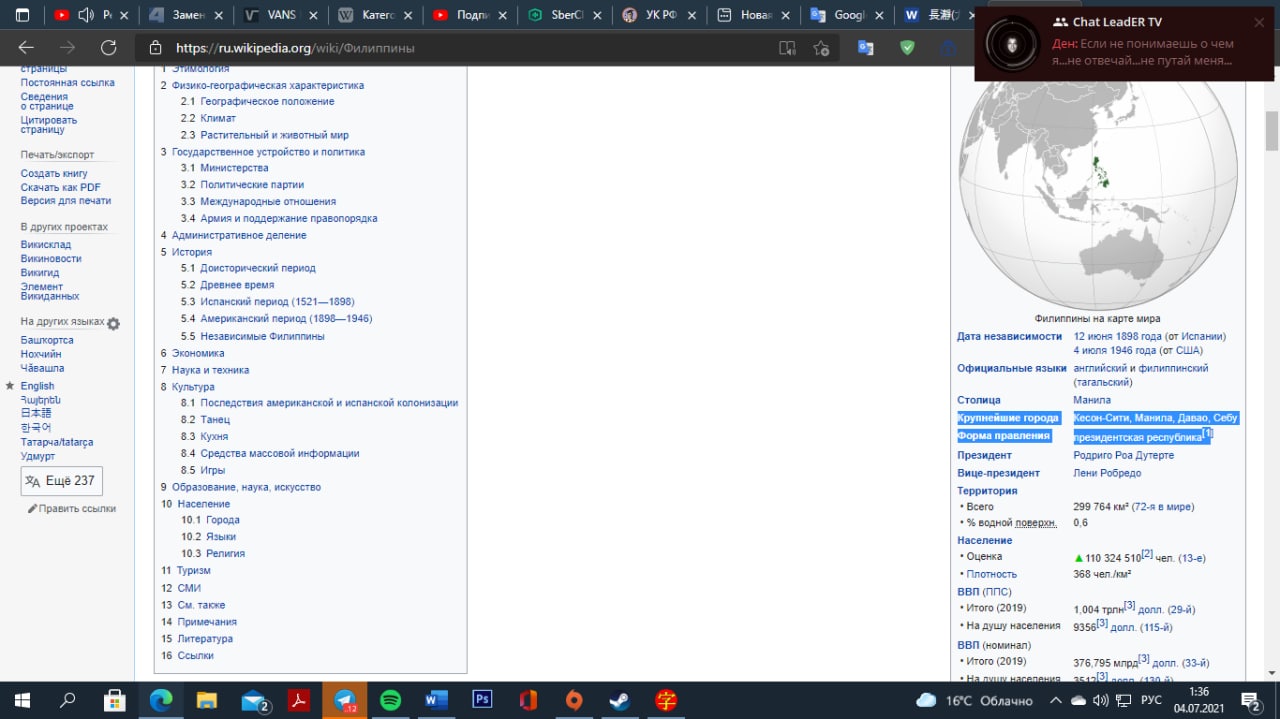This screenshot has width=1280, height=719.
Task: Switch to the Google Translate browser tab
Action: (848, 15)
